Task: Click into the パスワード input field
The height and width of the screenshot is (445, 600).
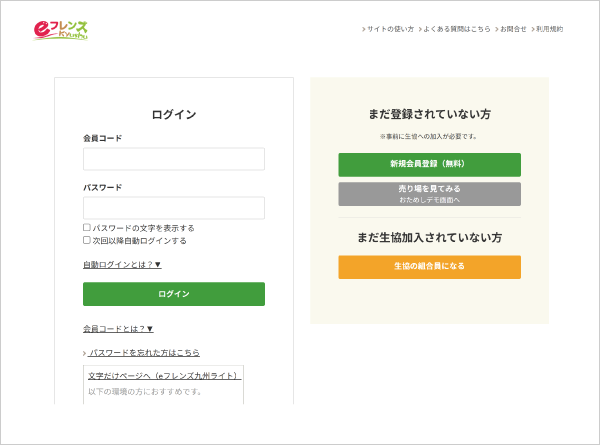Action: coord(173,208)
